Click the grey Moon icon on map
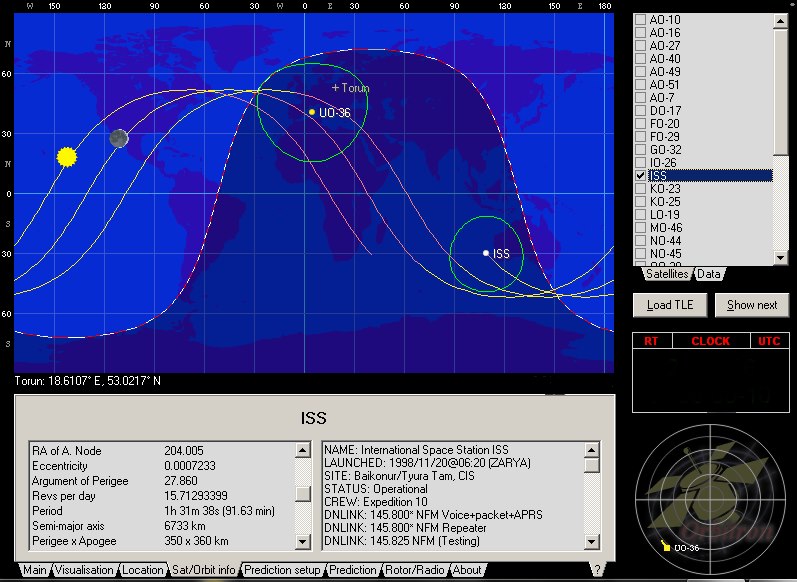The width and height of the screenshot is (797, 582). [119, 138]
